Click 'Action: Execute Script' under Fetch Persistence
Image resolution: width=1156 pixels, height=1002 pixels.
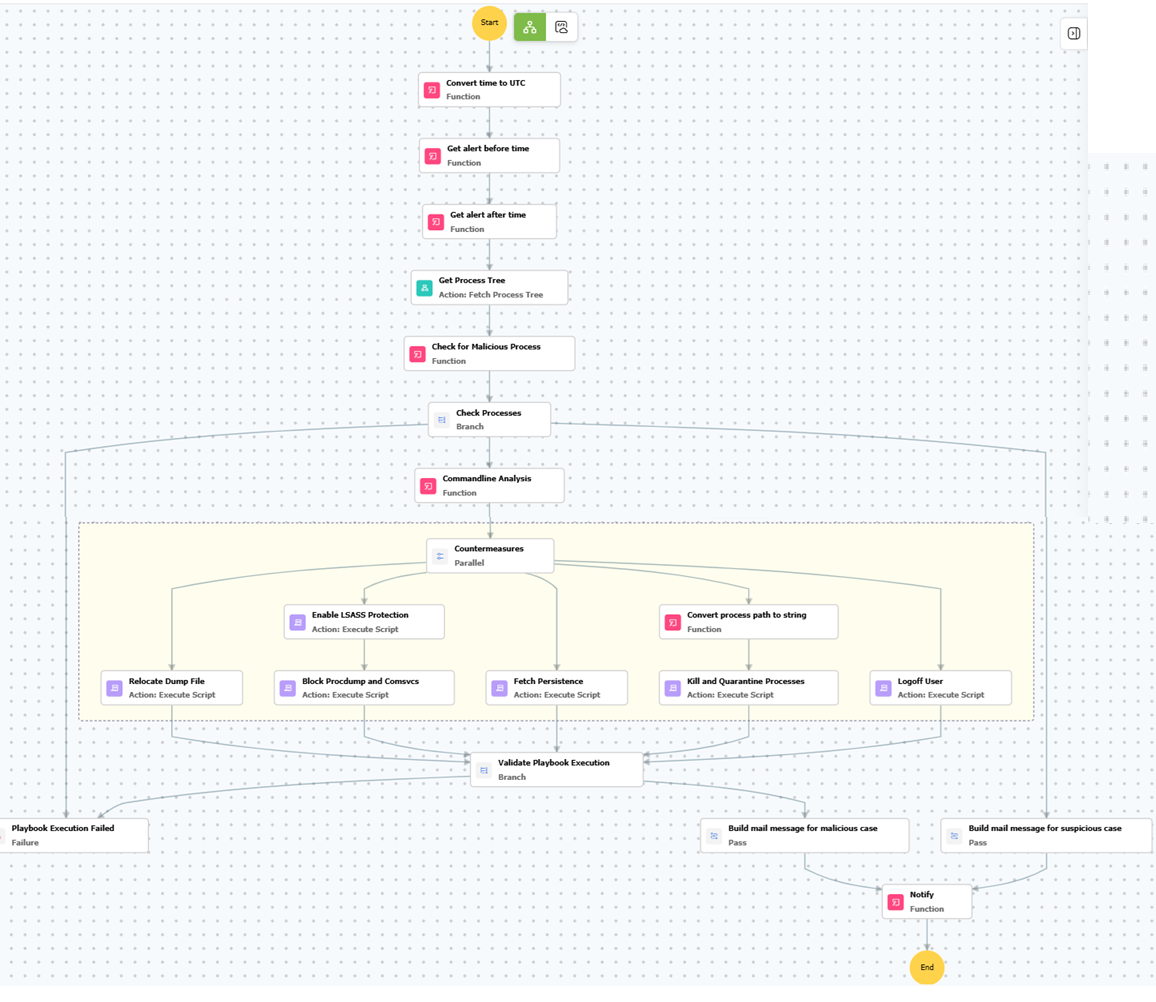[x=557, y=695]
